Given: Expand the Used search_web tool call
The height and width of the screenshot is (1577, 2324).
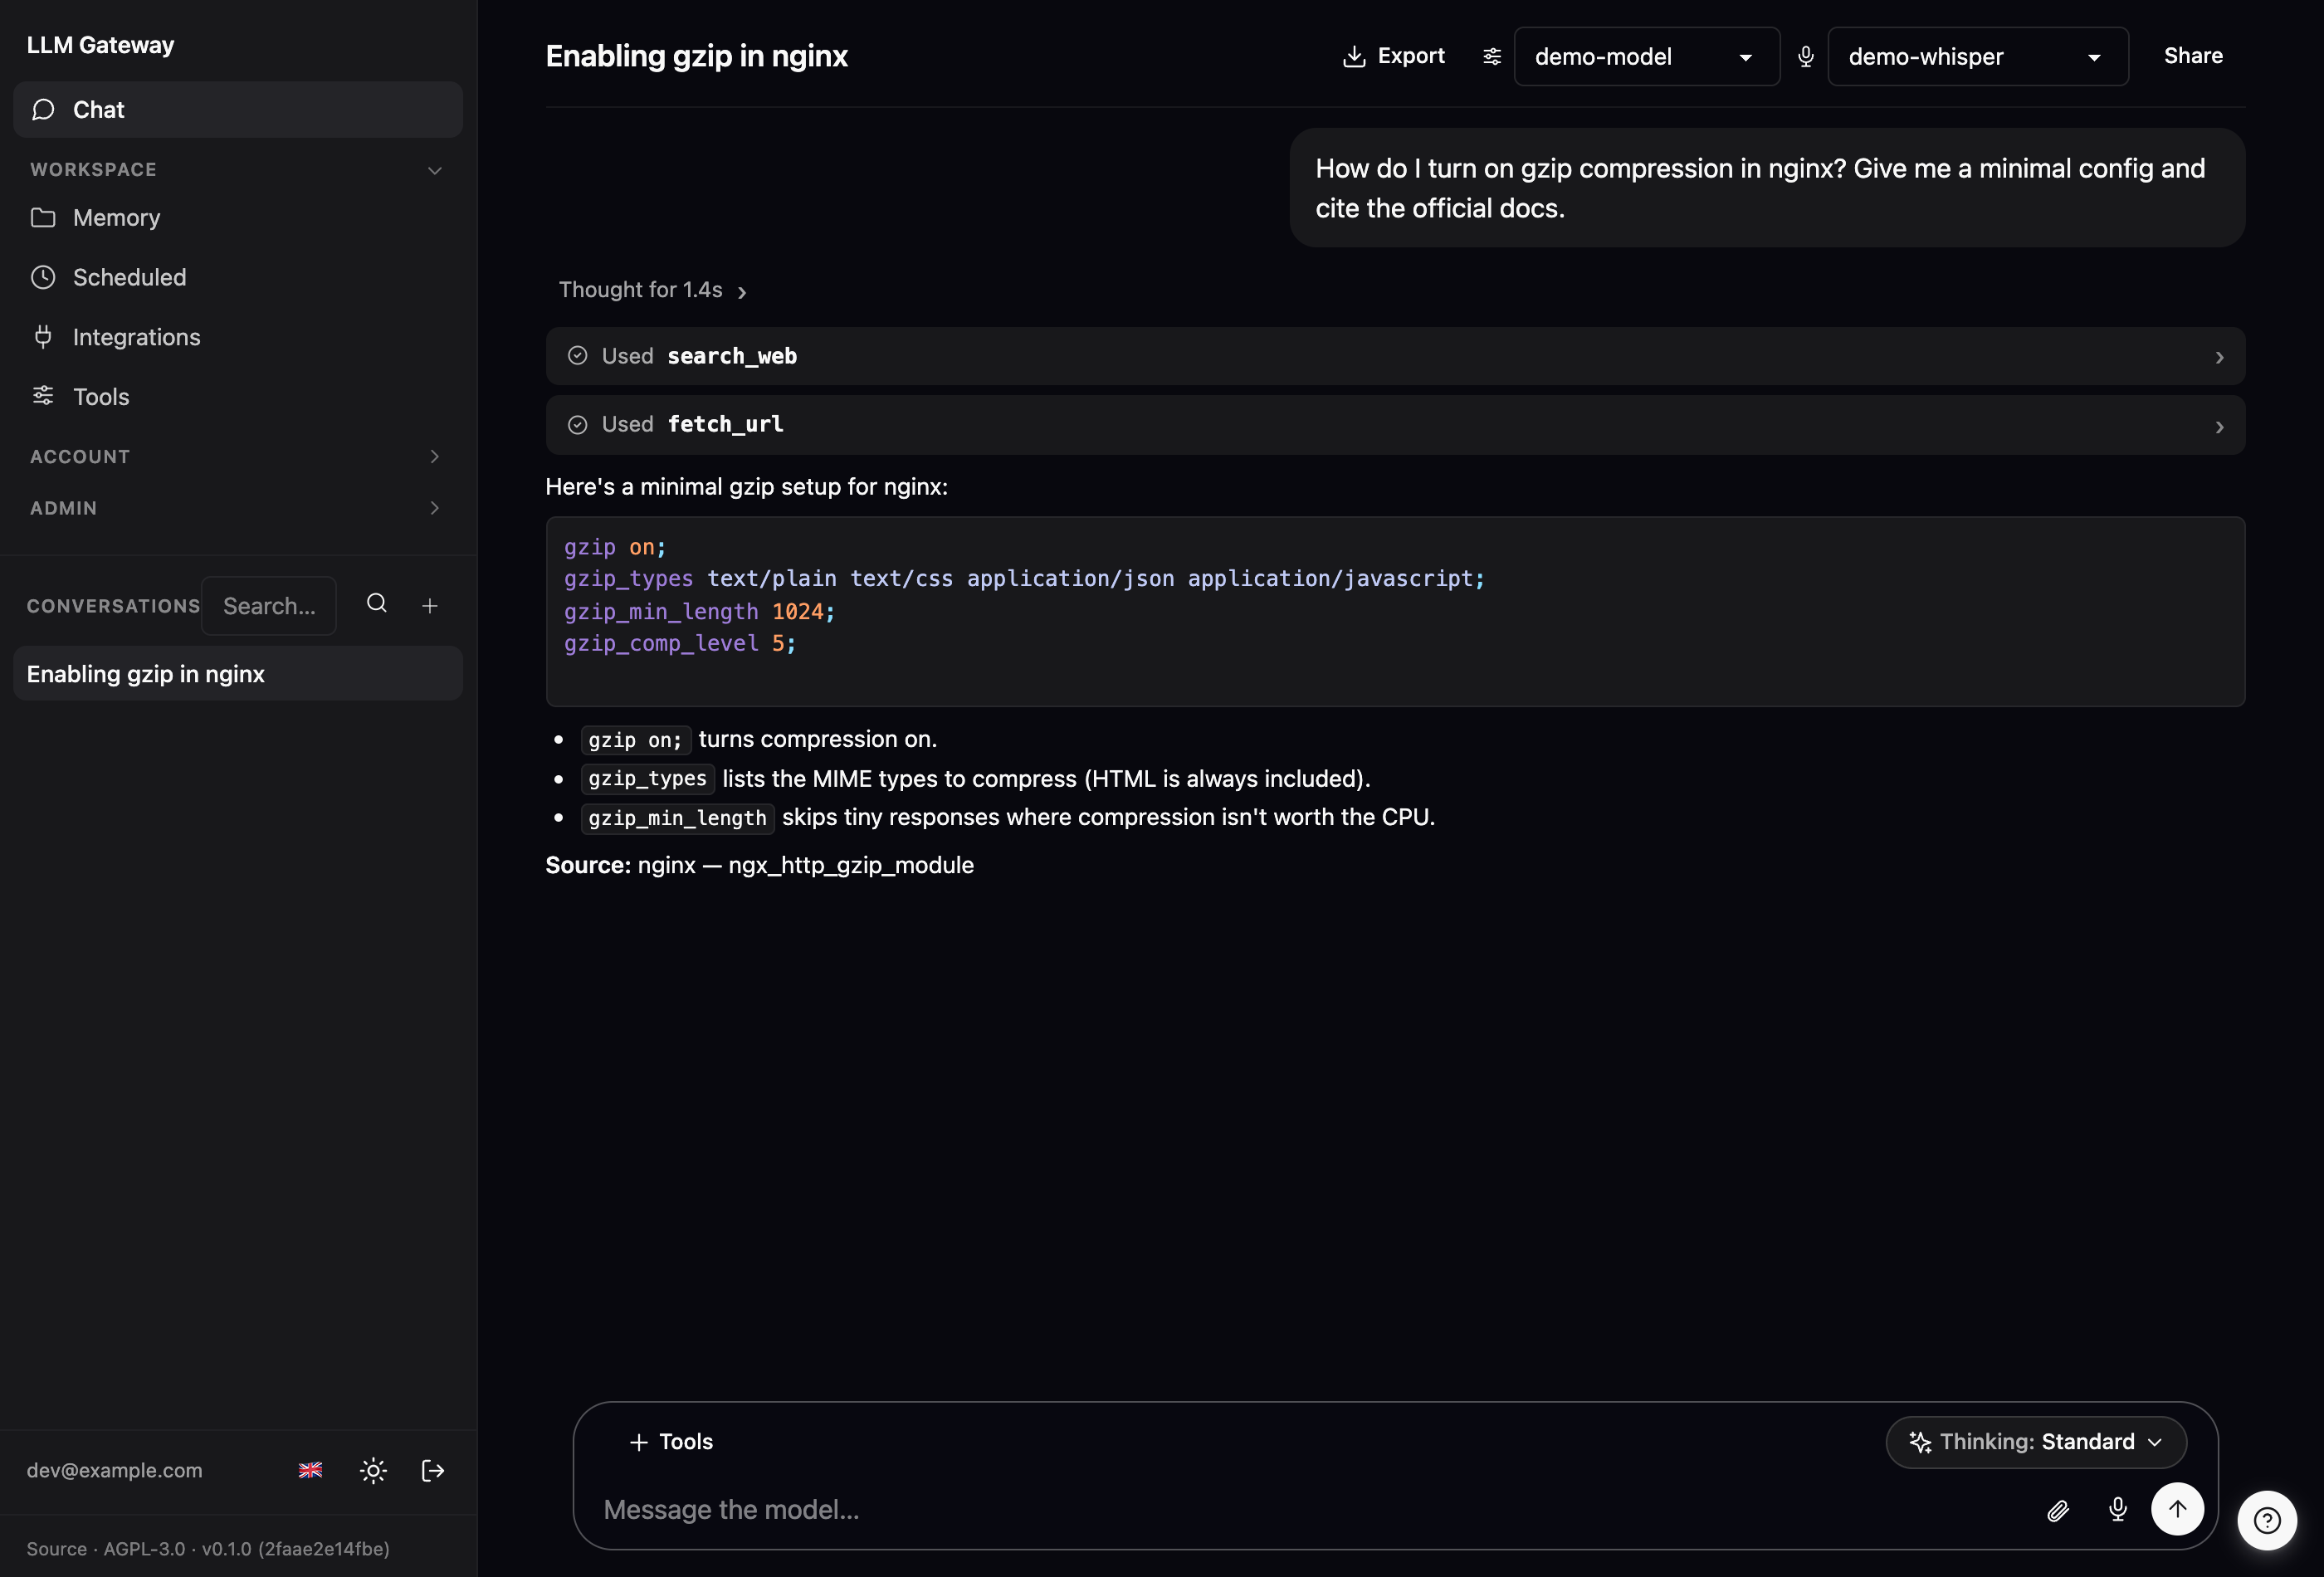Looking at the screenshot, I should point(1395,357).
